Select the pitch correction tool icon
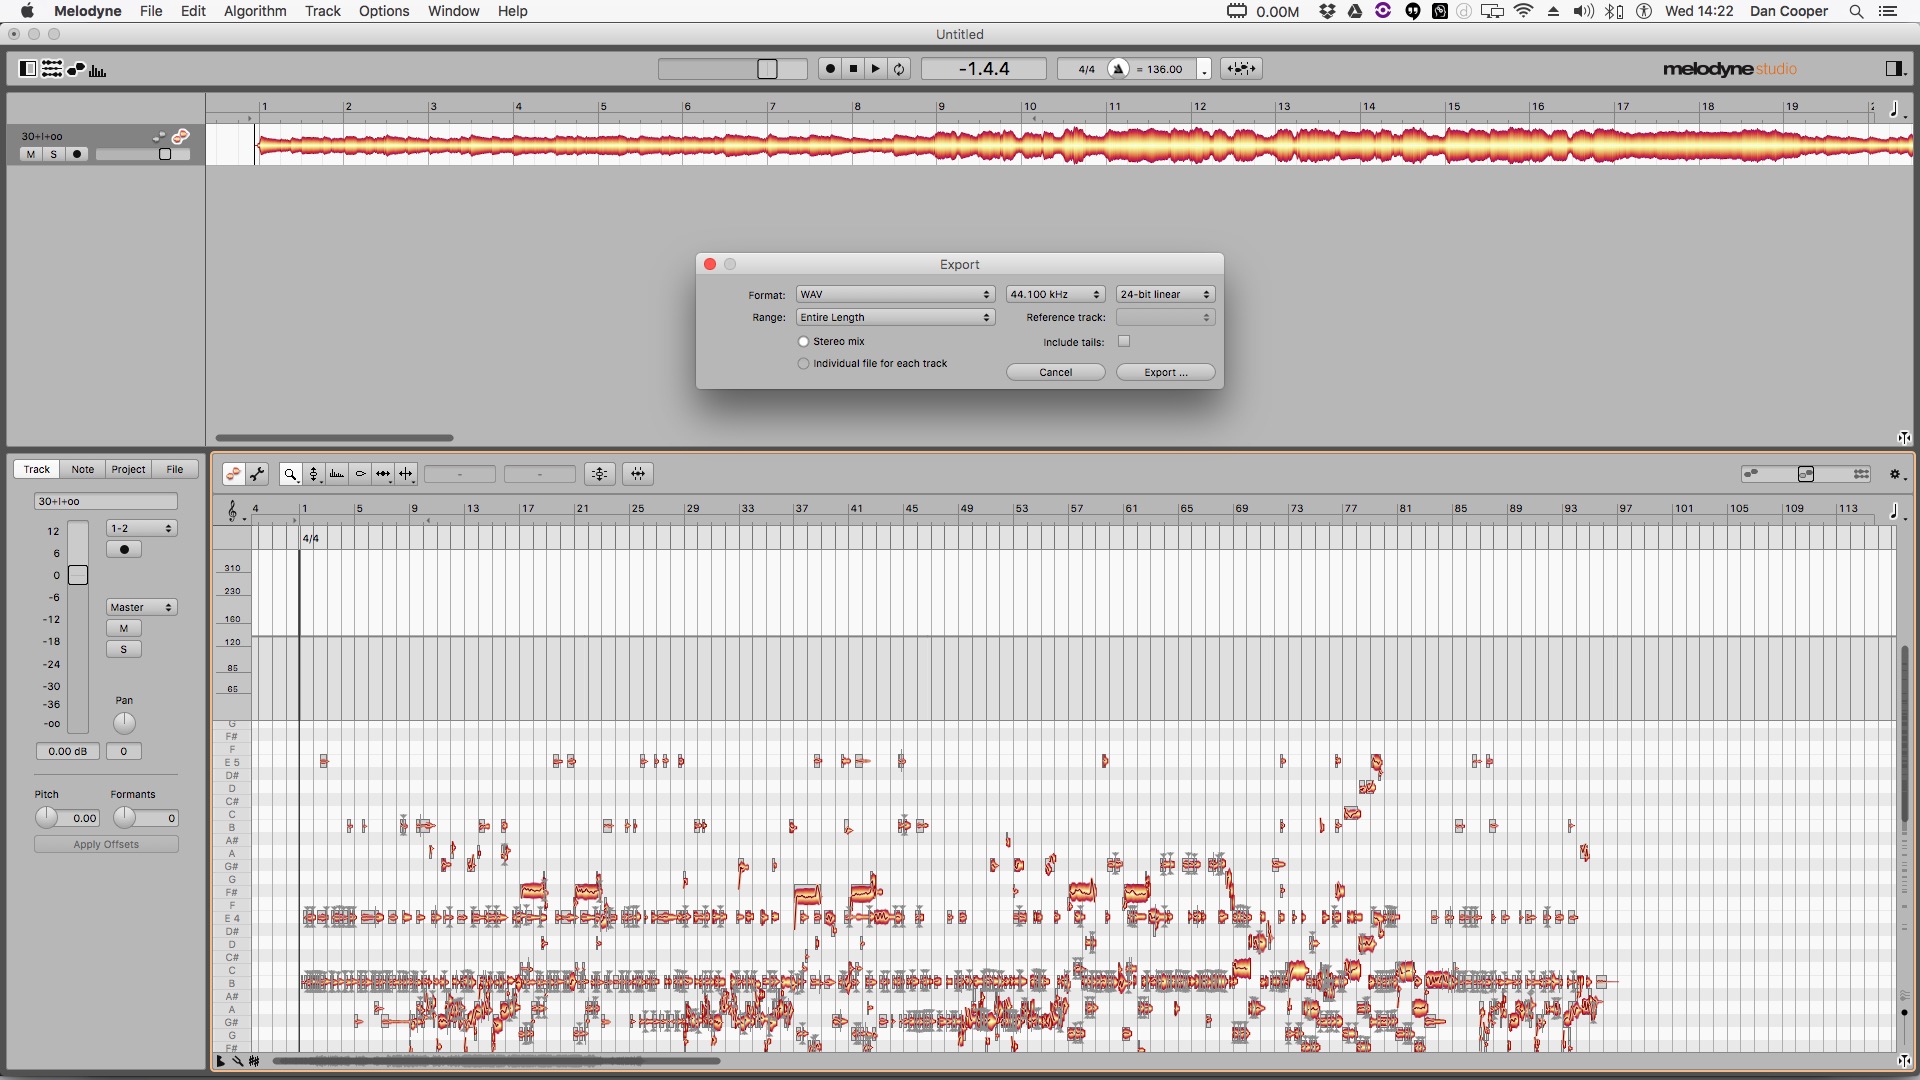This screenshot has height=1080, width=1920. pos(315,473)
